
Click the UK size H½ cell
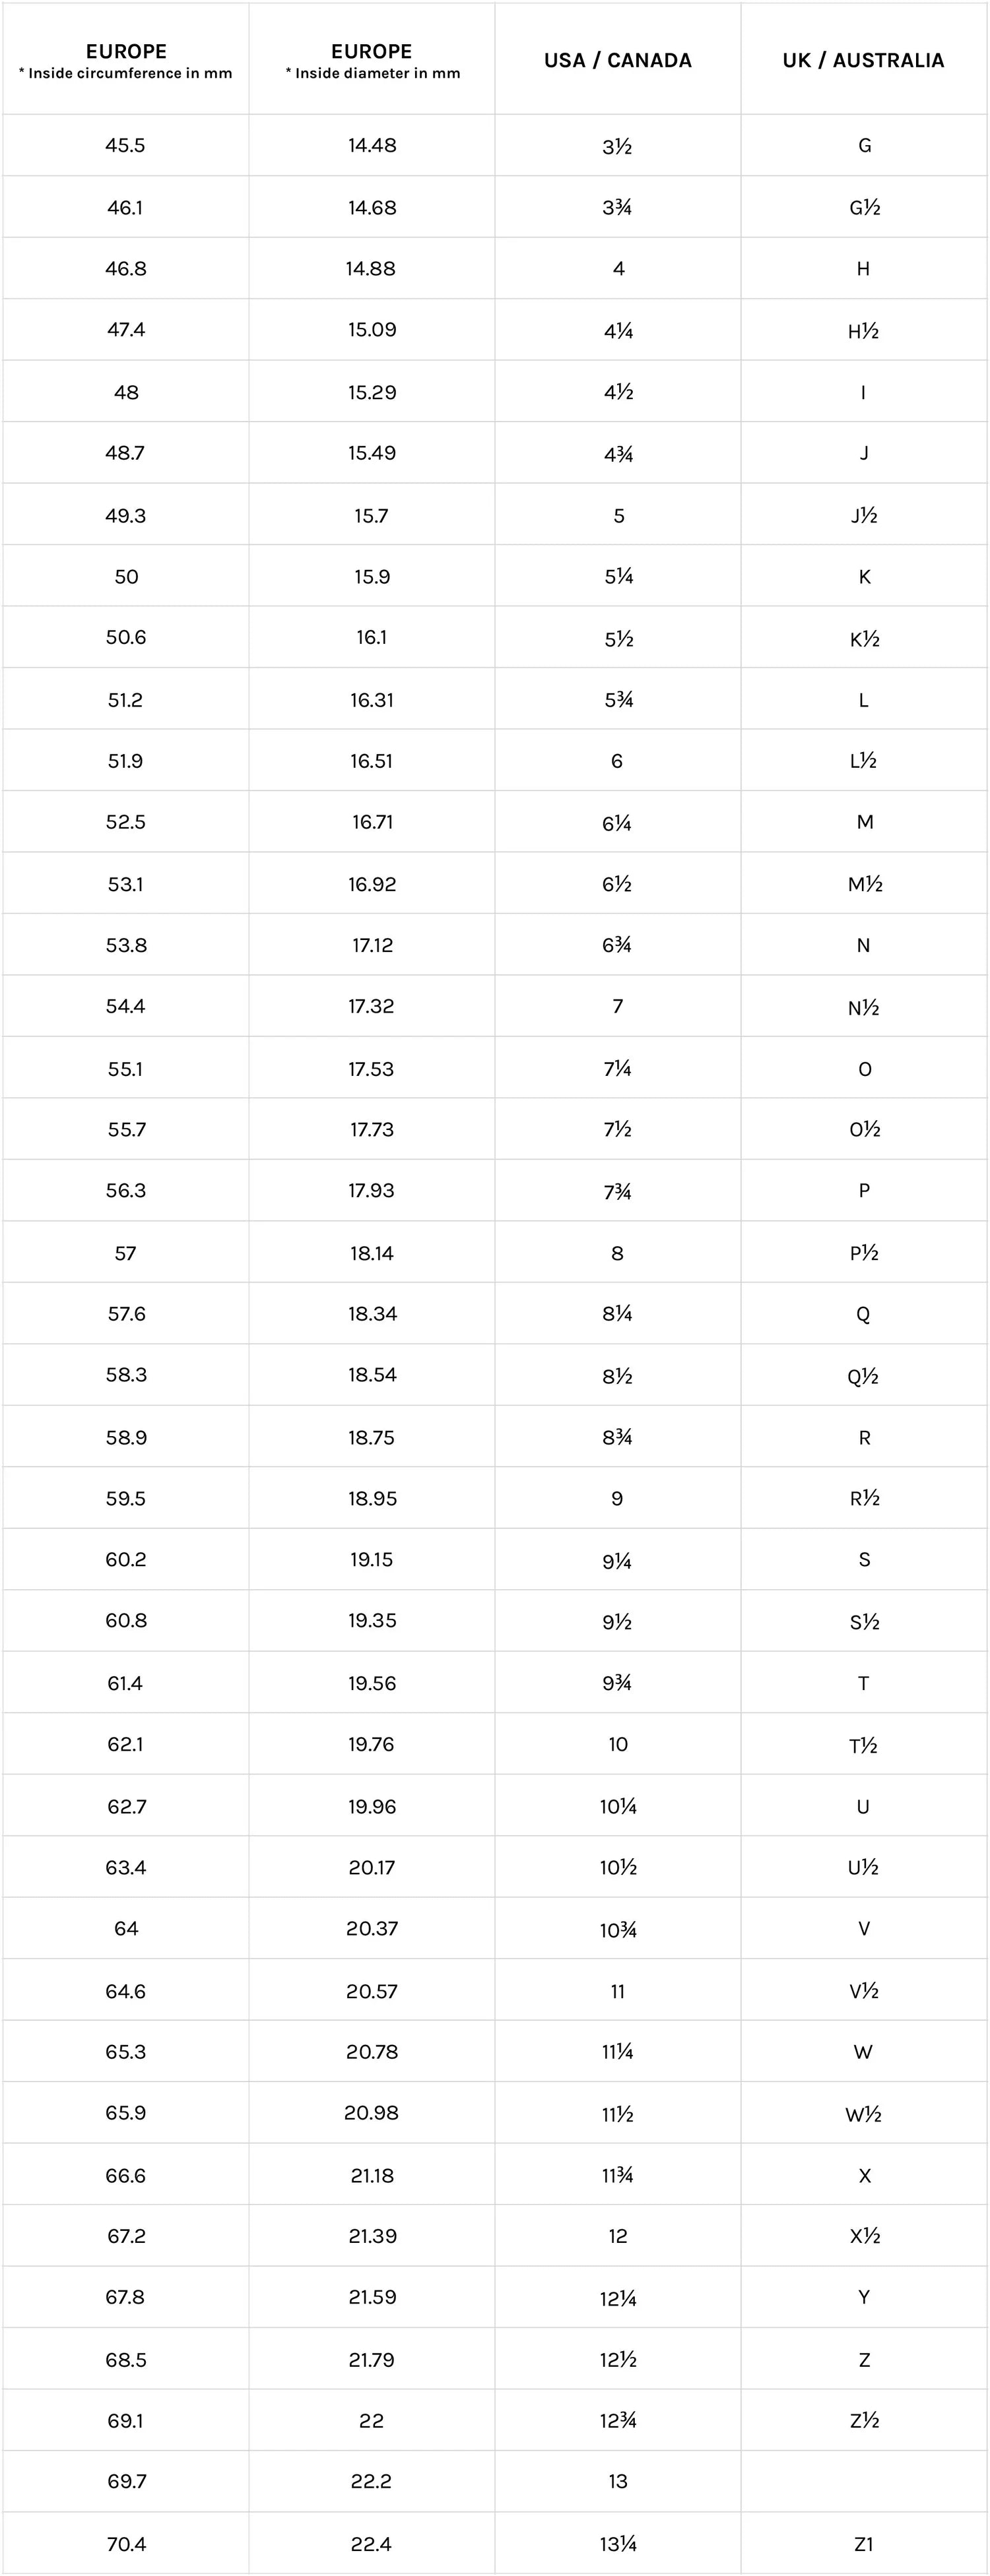coord(863,330)
